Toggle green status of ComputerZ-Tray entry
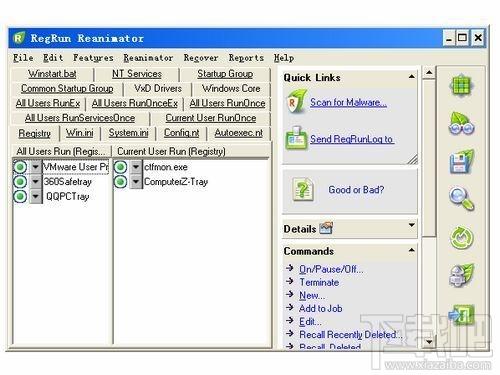Viewport: 500px width, 375px height. (120, 182)
